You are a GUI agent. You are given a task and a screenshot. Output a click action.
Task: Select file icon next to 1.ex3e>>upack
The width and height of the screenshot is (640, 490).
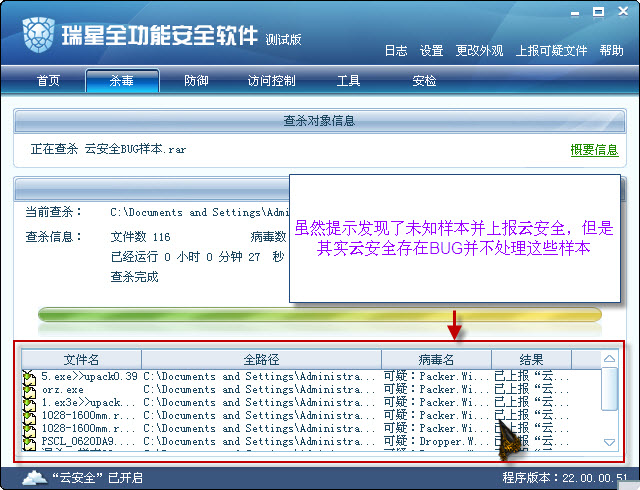click(29, 403)
